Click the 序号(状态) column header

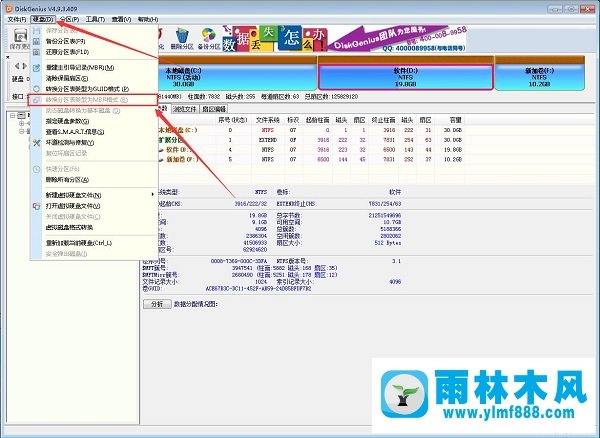tap(233, 120)
